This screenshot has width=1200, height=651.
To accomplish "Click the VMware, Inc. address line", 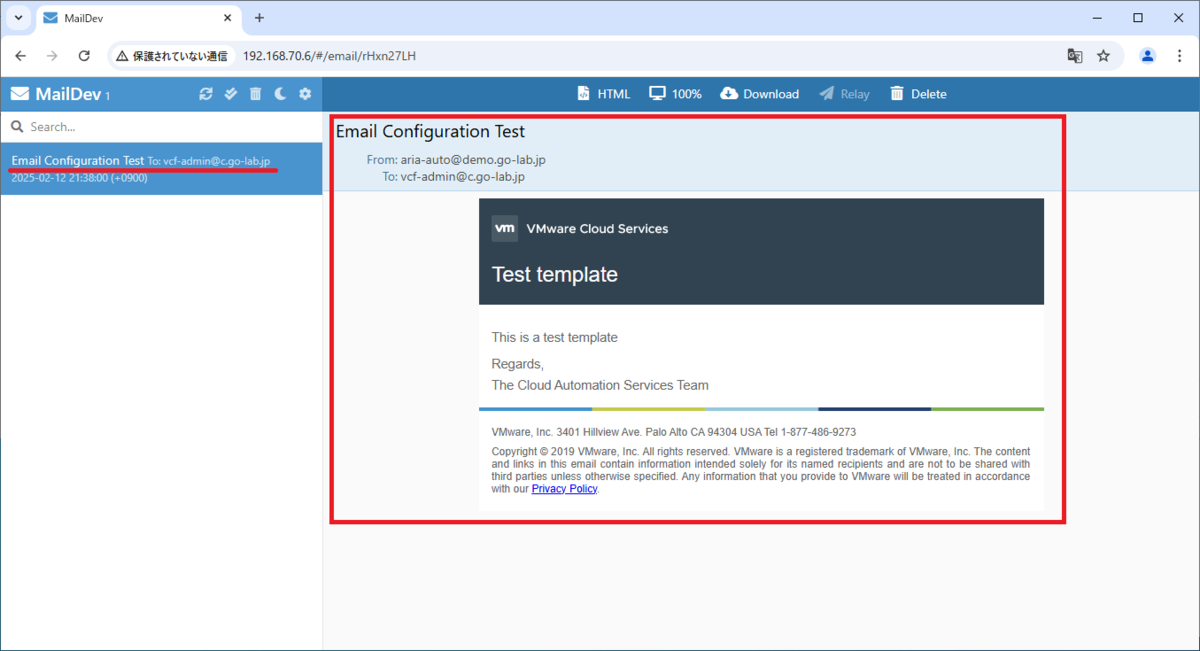I will (x=674, y=432).
